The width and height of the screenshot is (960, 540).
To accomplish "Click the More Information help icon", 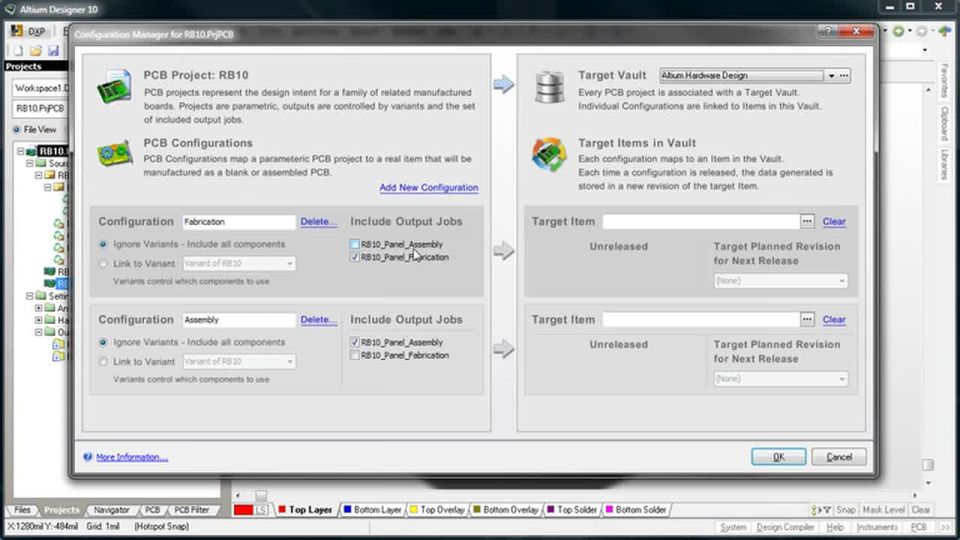I will 88,457.
